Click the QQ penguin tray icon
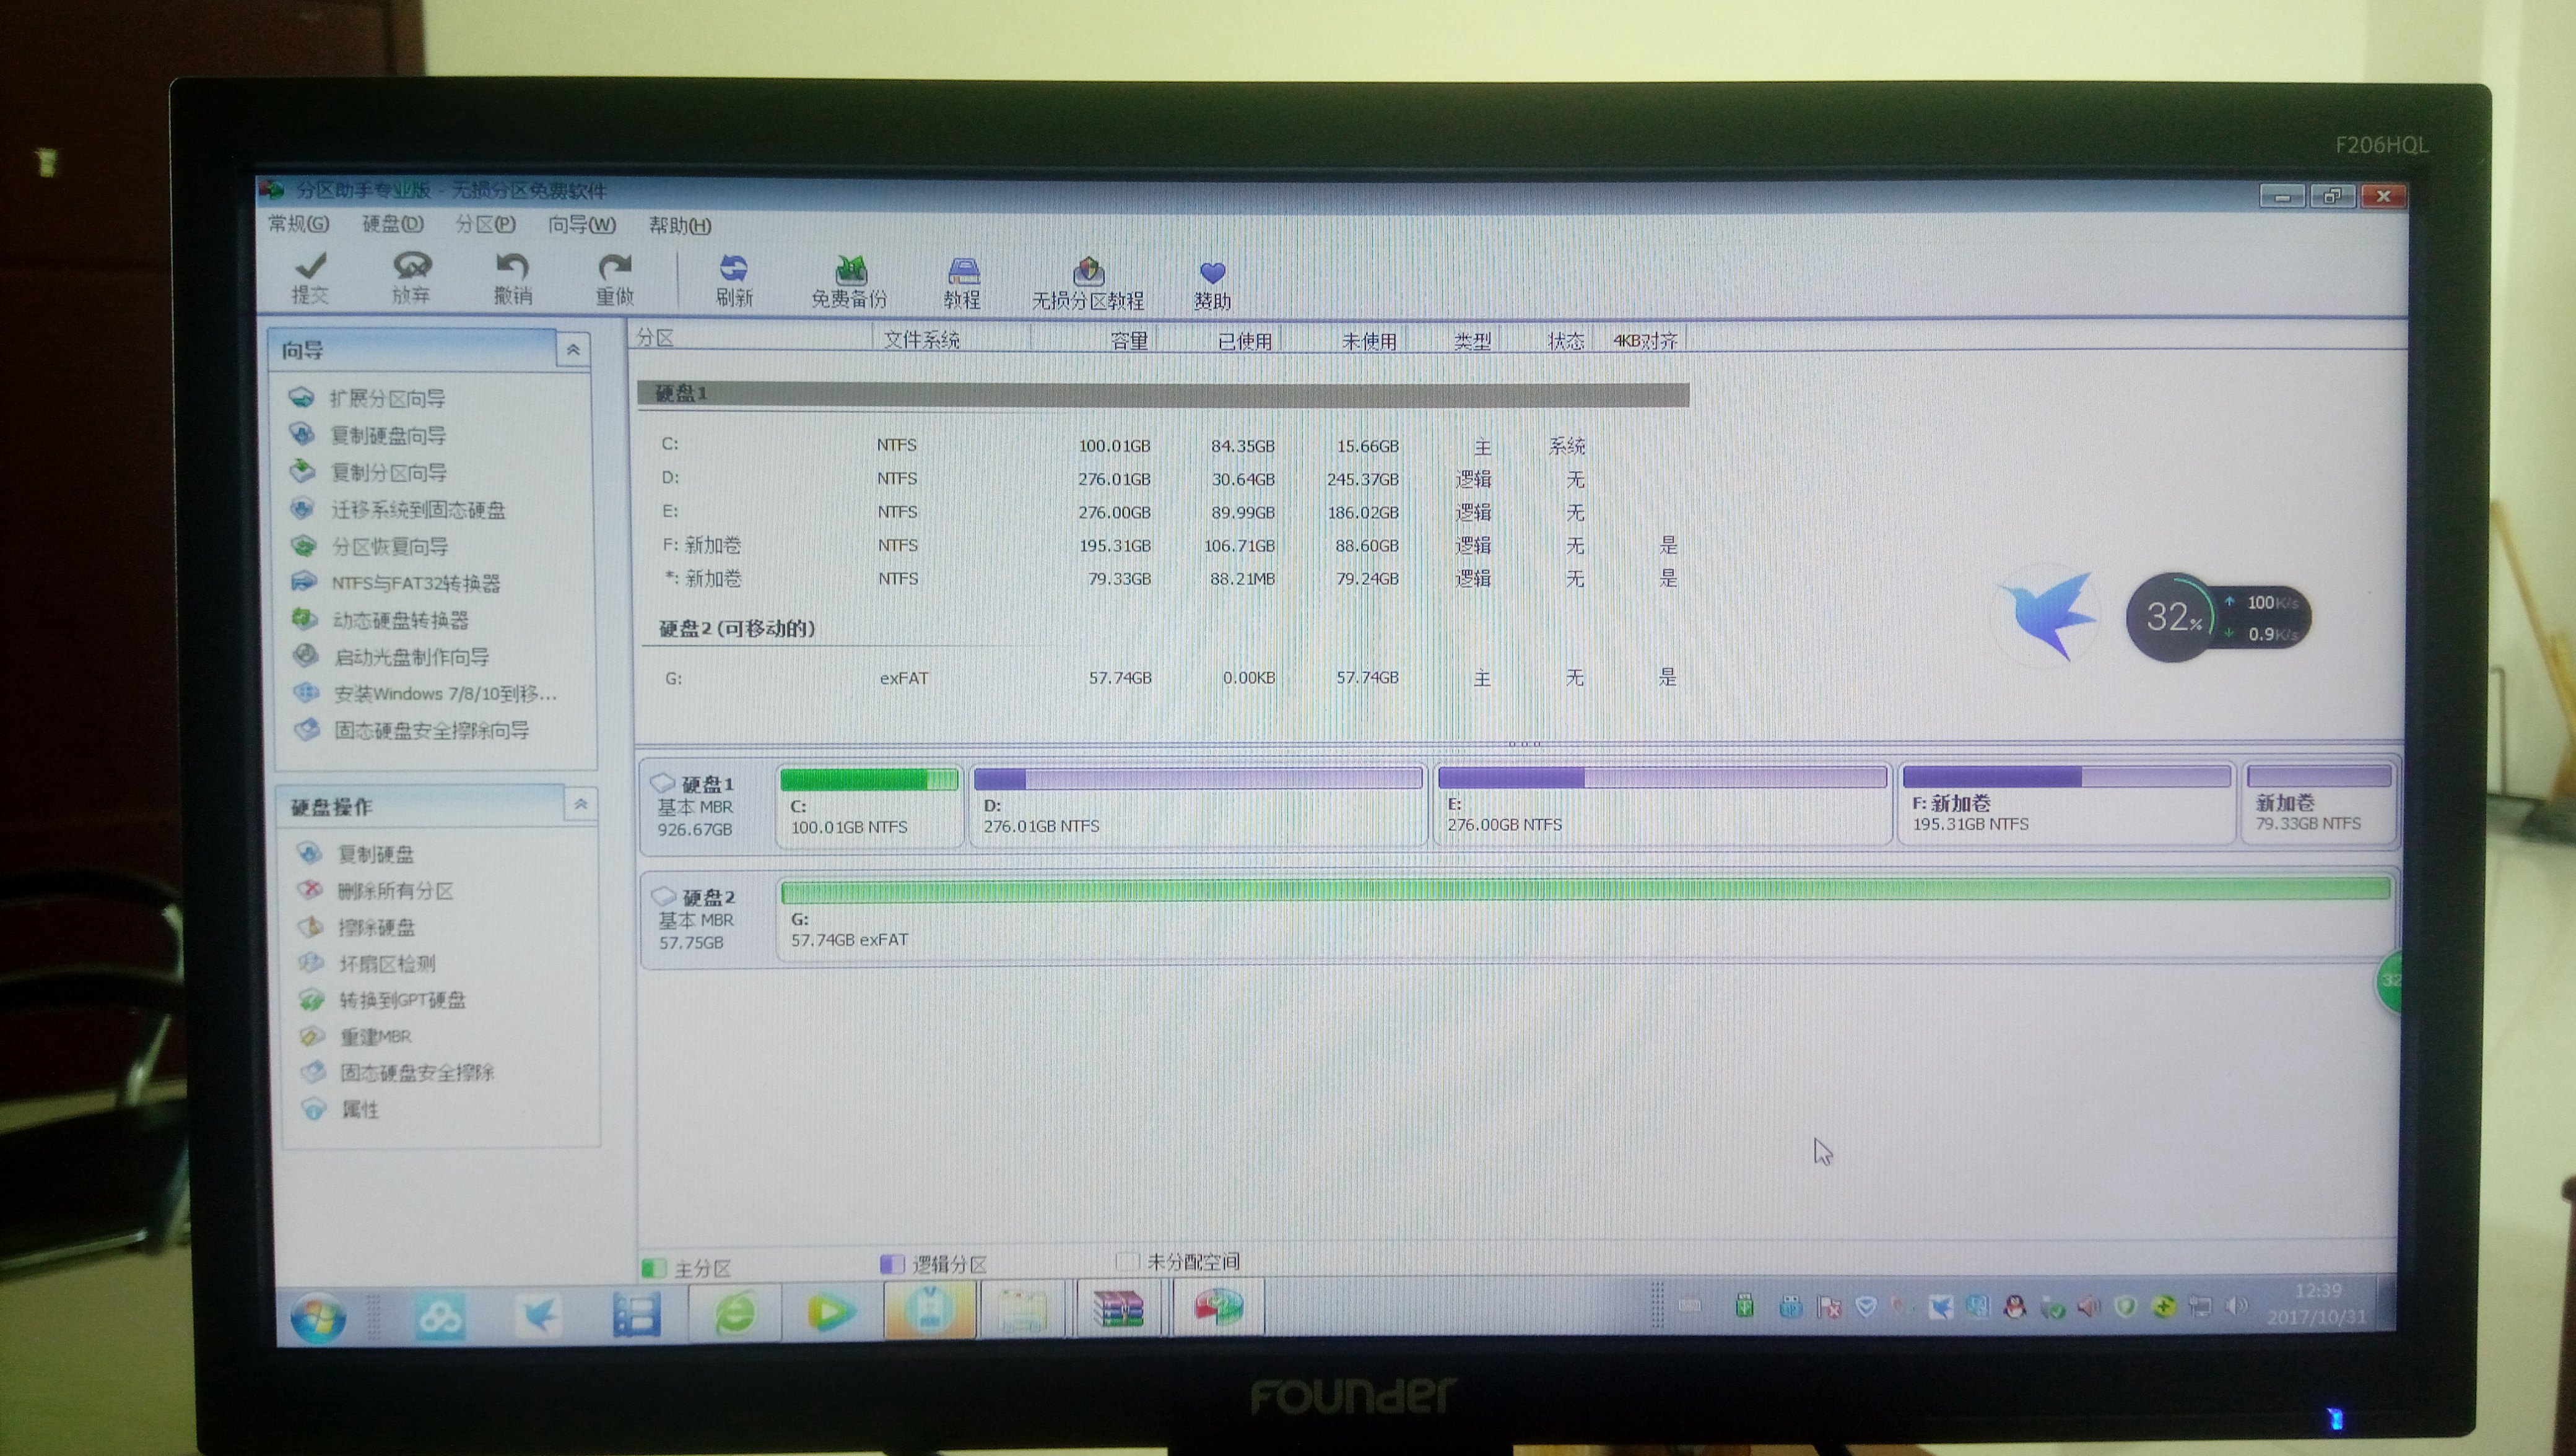 (x=2014, y=1306)
